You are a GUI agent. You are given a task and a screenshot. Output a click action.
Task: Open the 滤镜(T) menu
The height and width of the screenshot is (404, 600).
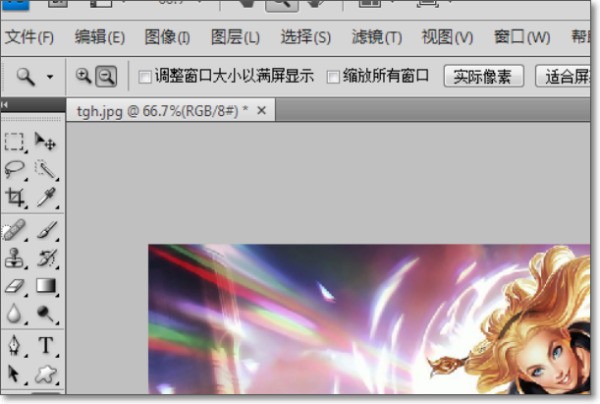pos(377,37)
